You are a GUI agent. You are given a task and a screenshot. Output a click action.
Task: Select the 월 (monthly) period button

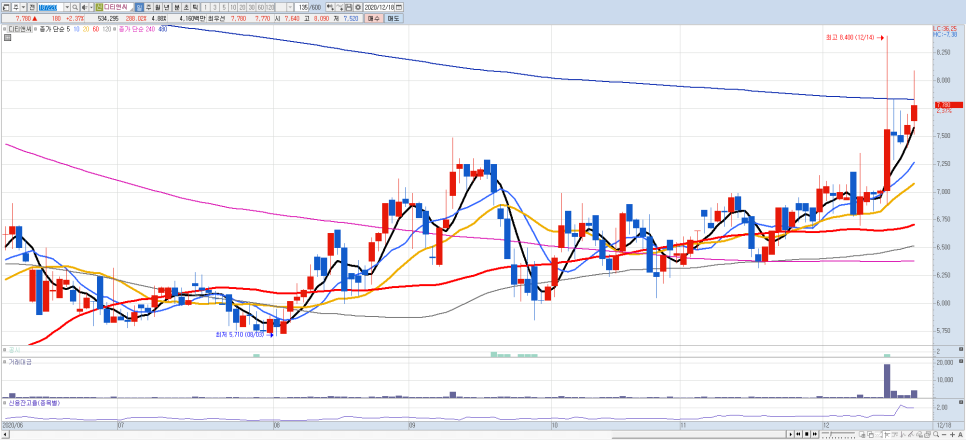(157, 7)
